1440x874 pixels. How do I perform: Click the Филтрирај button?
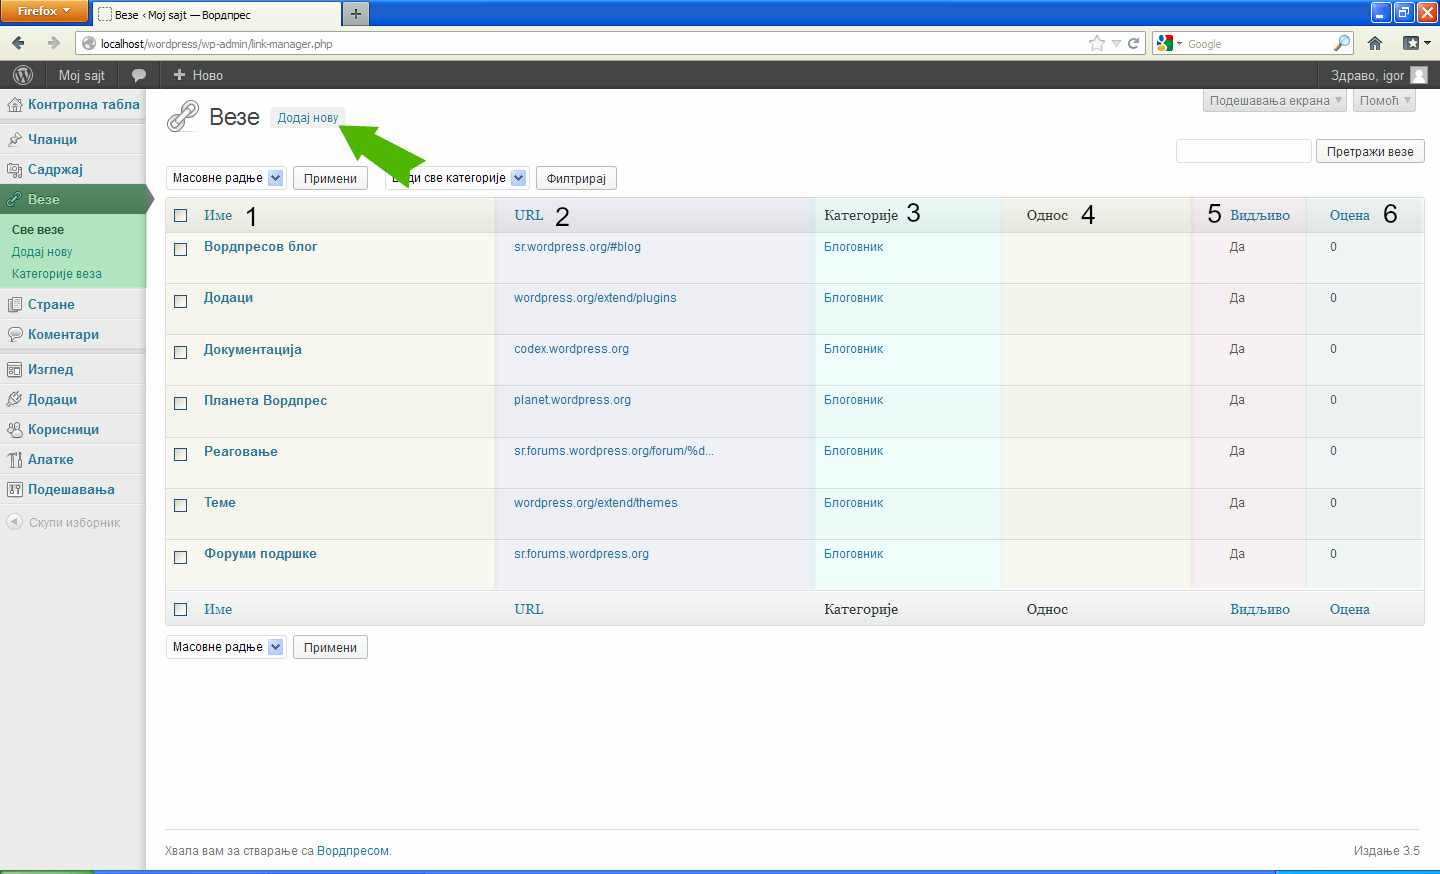pos(576,178)
